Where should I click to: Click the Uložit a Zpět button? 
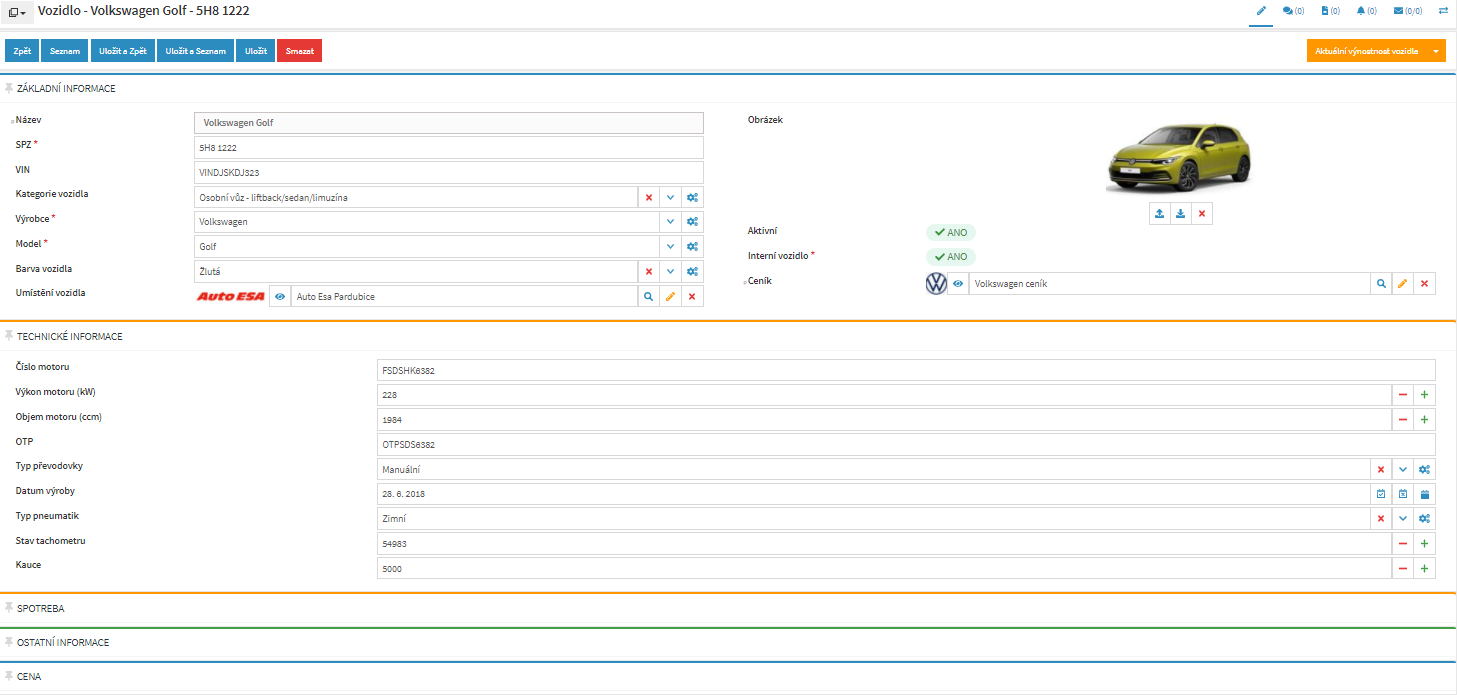click(x=122, y=51)
